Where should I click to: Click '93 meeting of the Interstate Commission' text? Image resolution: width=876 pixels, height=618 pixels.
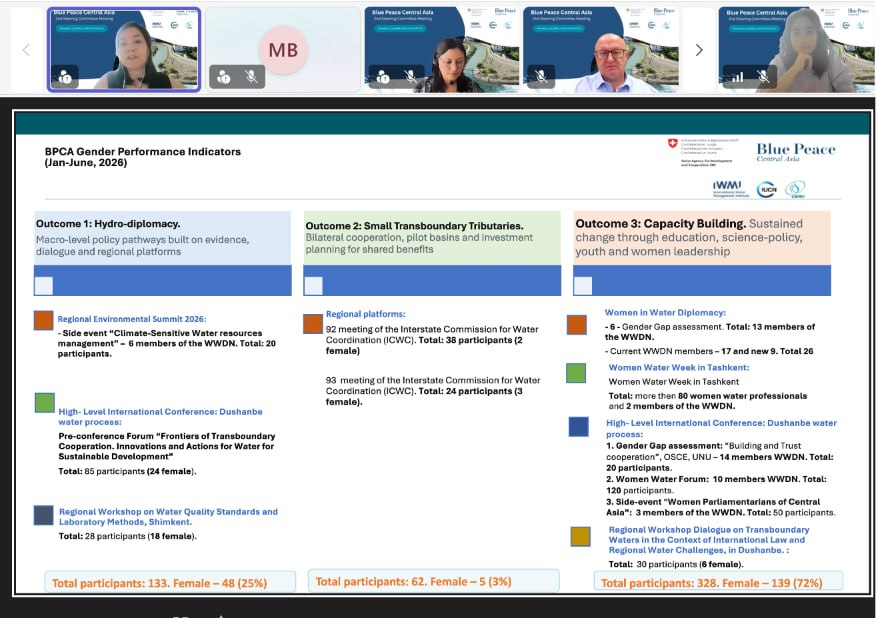pyautogui.click(x=433, y=391)
